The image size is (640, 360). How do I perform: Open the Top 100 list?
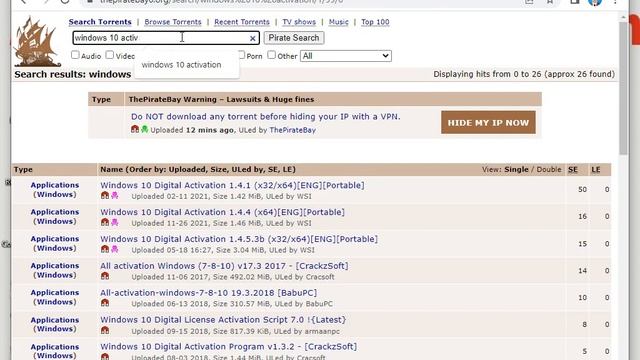tap(375, 22)
